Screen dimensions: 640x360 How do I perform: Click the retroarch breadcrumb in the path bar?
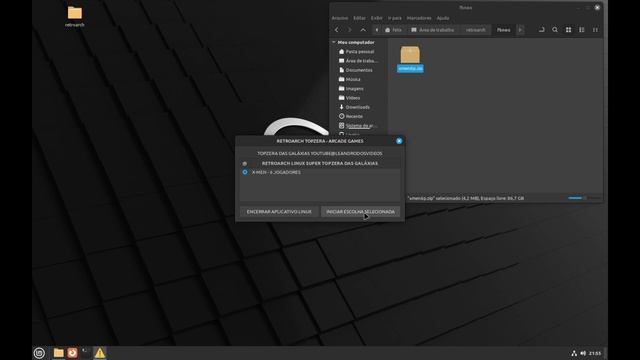tap(476, 30)
